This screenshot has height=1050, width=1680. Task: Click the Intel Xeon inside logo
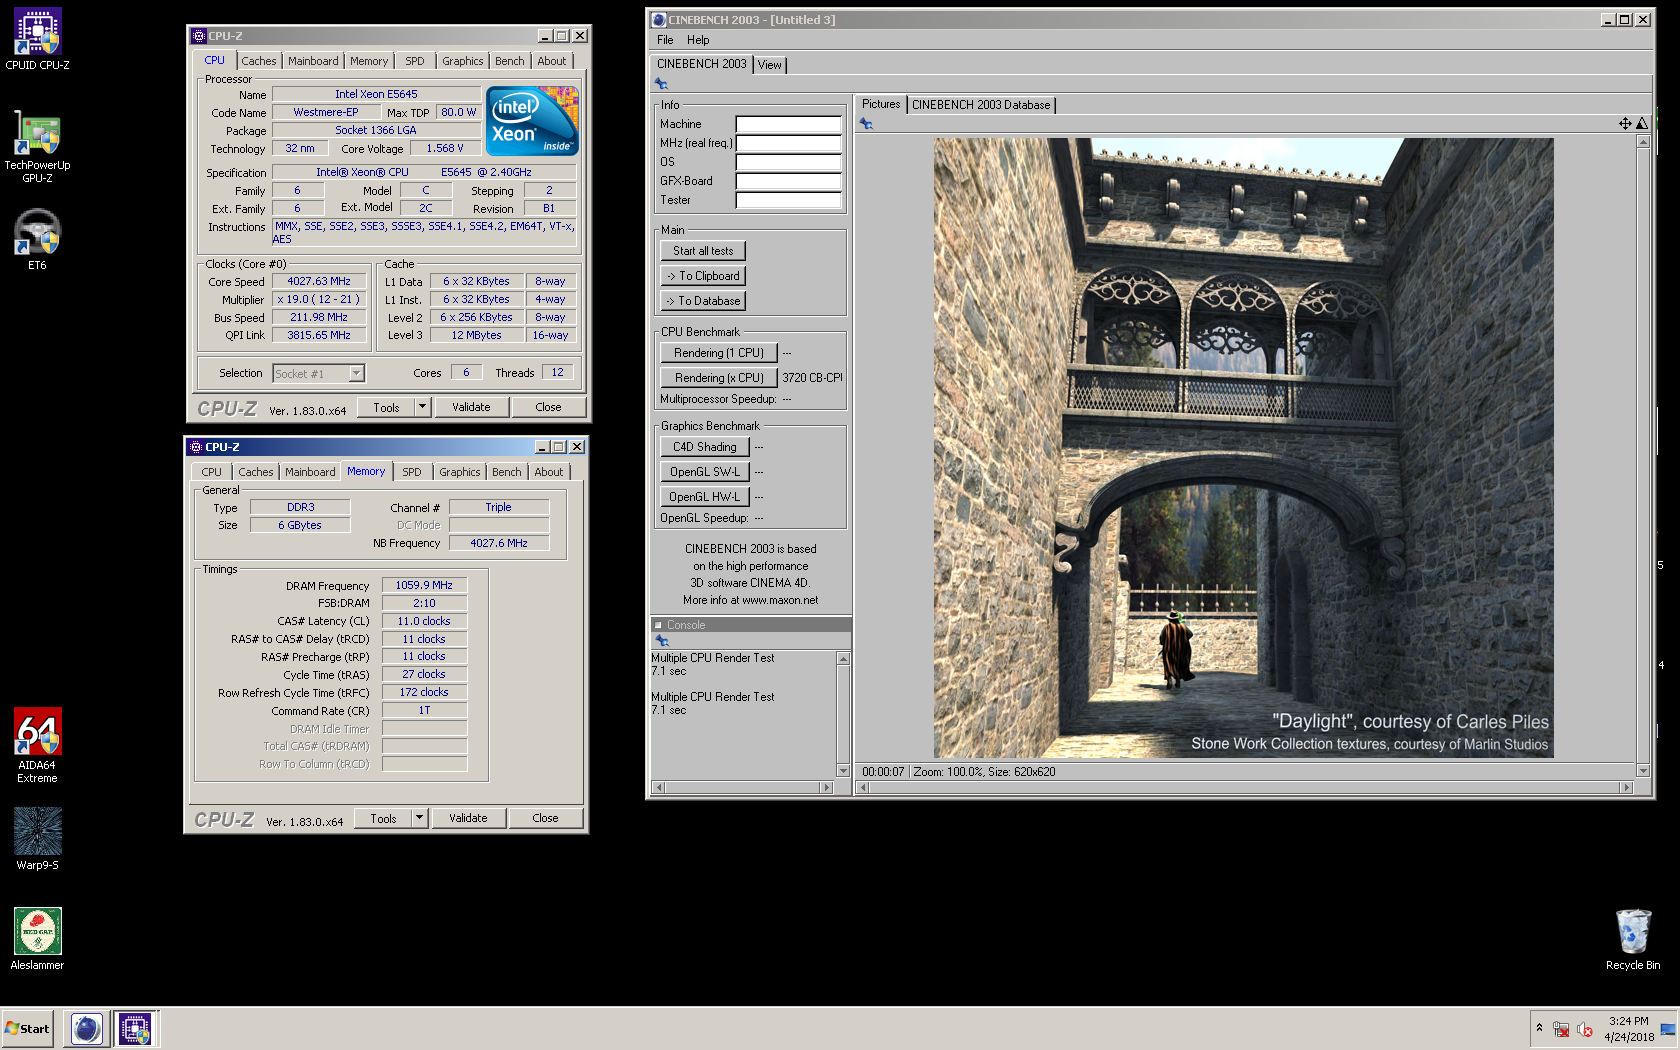click(532, 121)
